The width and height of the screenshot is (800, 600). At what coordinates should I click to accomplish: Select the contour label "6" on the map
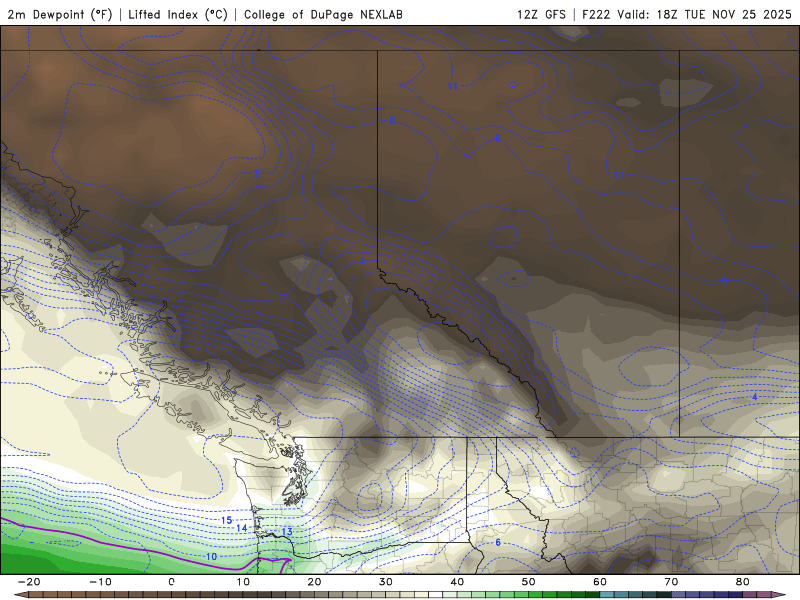tap(498, 542)
